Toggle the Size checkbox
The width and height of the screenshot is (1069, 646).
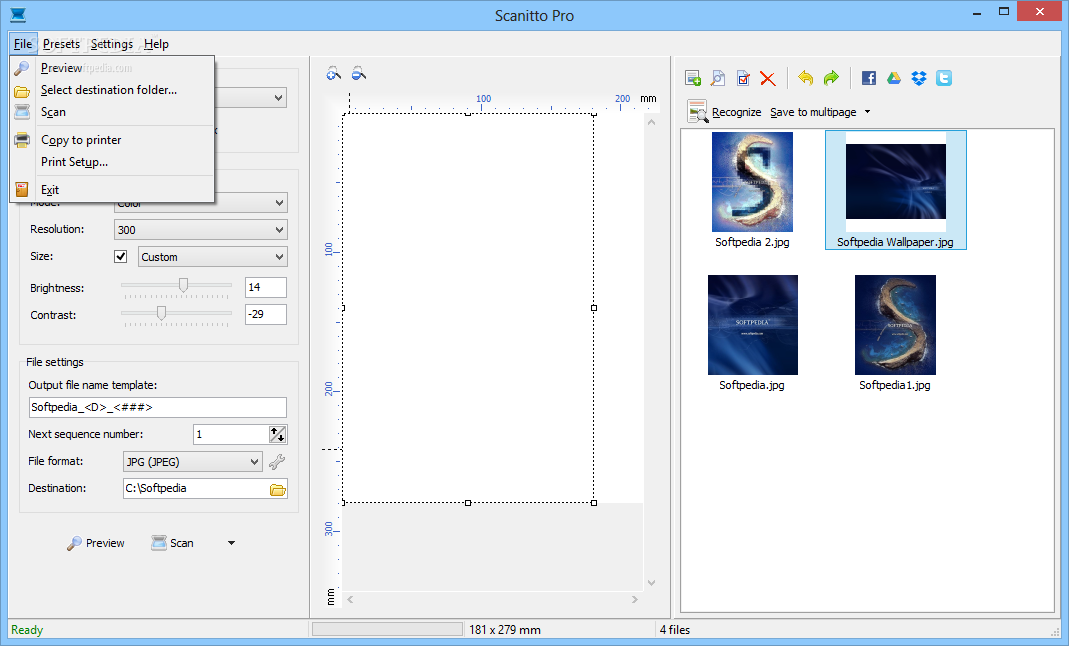pos(121,256)
